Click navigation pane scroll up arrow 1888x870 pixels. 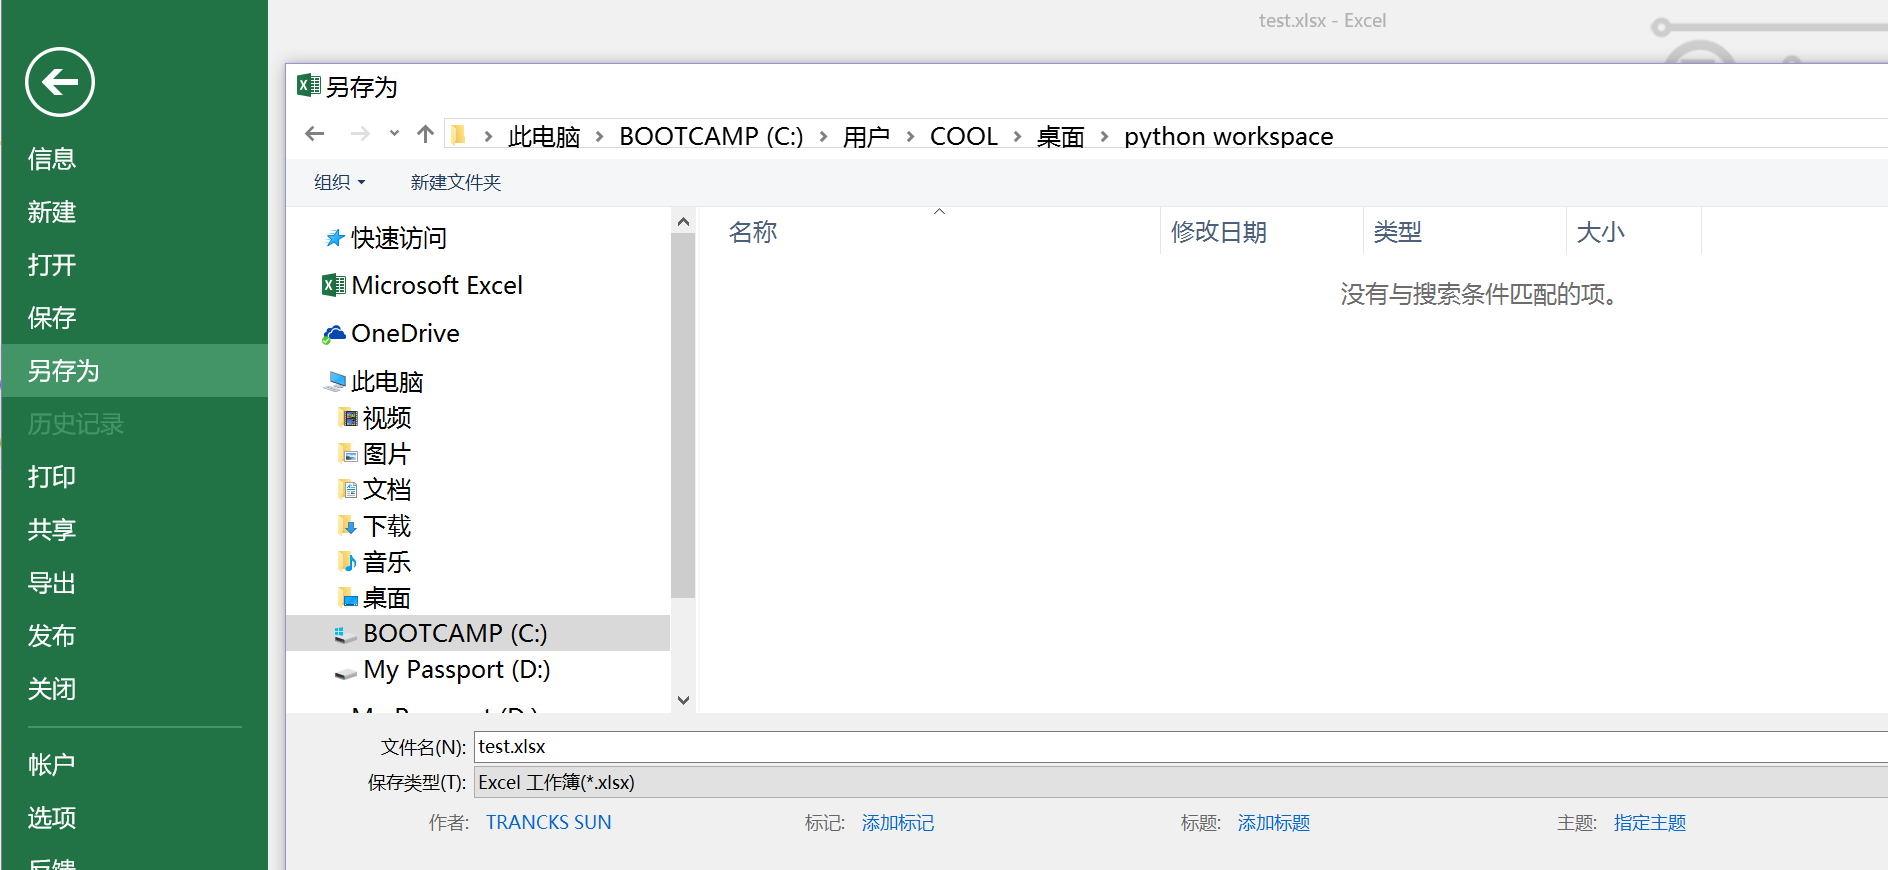684,222
